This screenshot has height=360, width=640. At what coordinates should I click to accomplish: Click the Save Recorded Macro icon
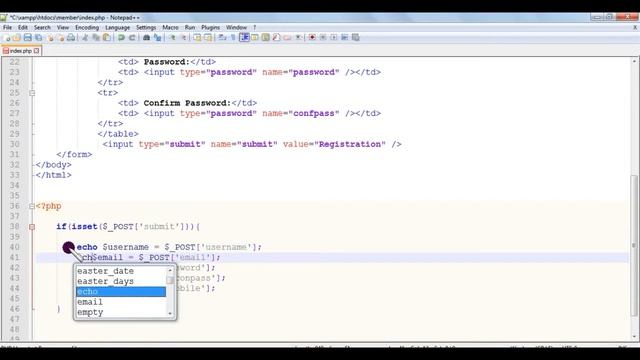356,38
